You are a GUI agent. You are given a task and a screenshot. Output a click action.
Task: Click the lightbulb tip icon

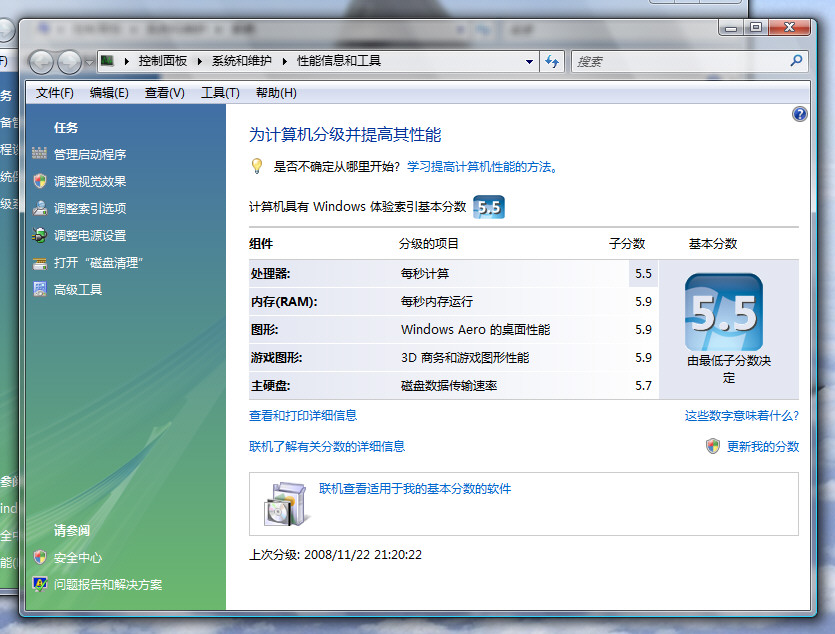click(x=257, y=166)
